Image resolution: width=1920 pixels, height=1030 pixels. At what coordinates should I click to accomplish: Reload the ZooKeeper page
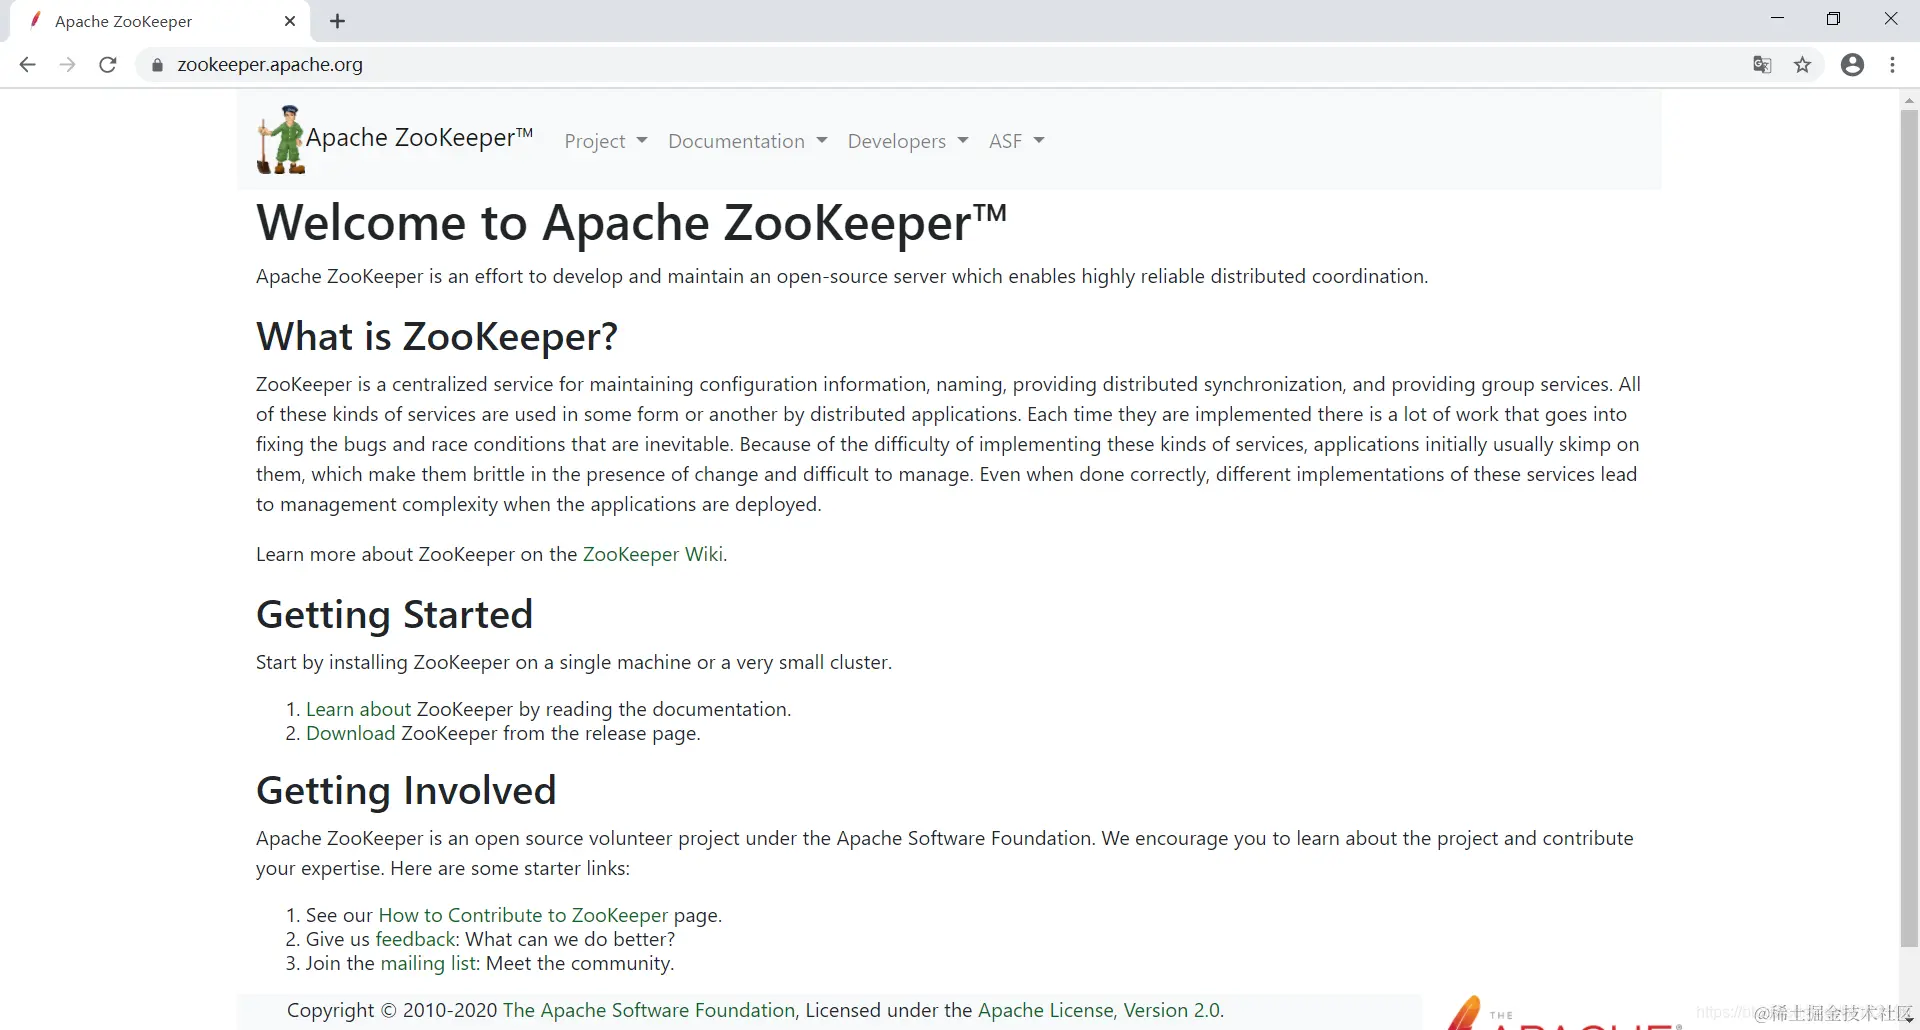click(x=108, y=65)
